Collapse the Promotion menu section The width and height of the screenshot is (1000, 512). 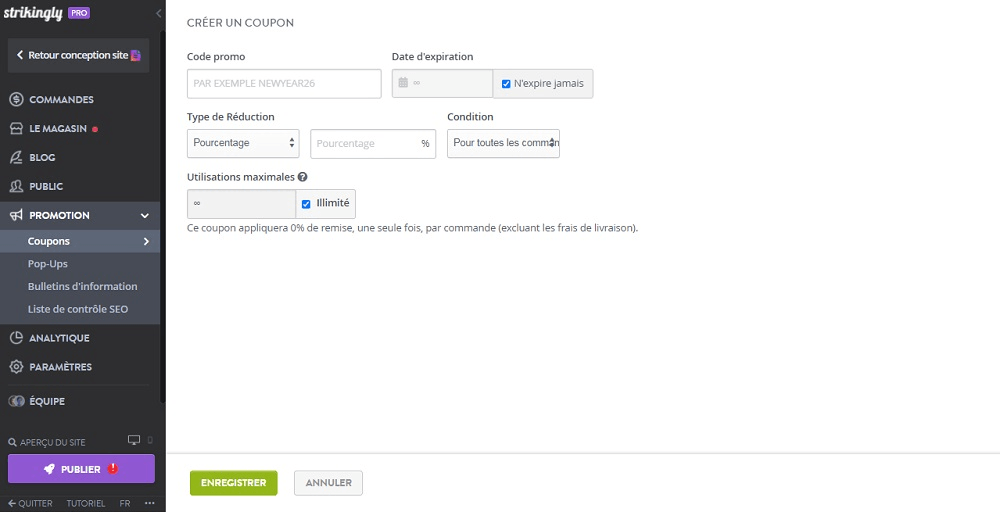pos(144,215)
